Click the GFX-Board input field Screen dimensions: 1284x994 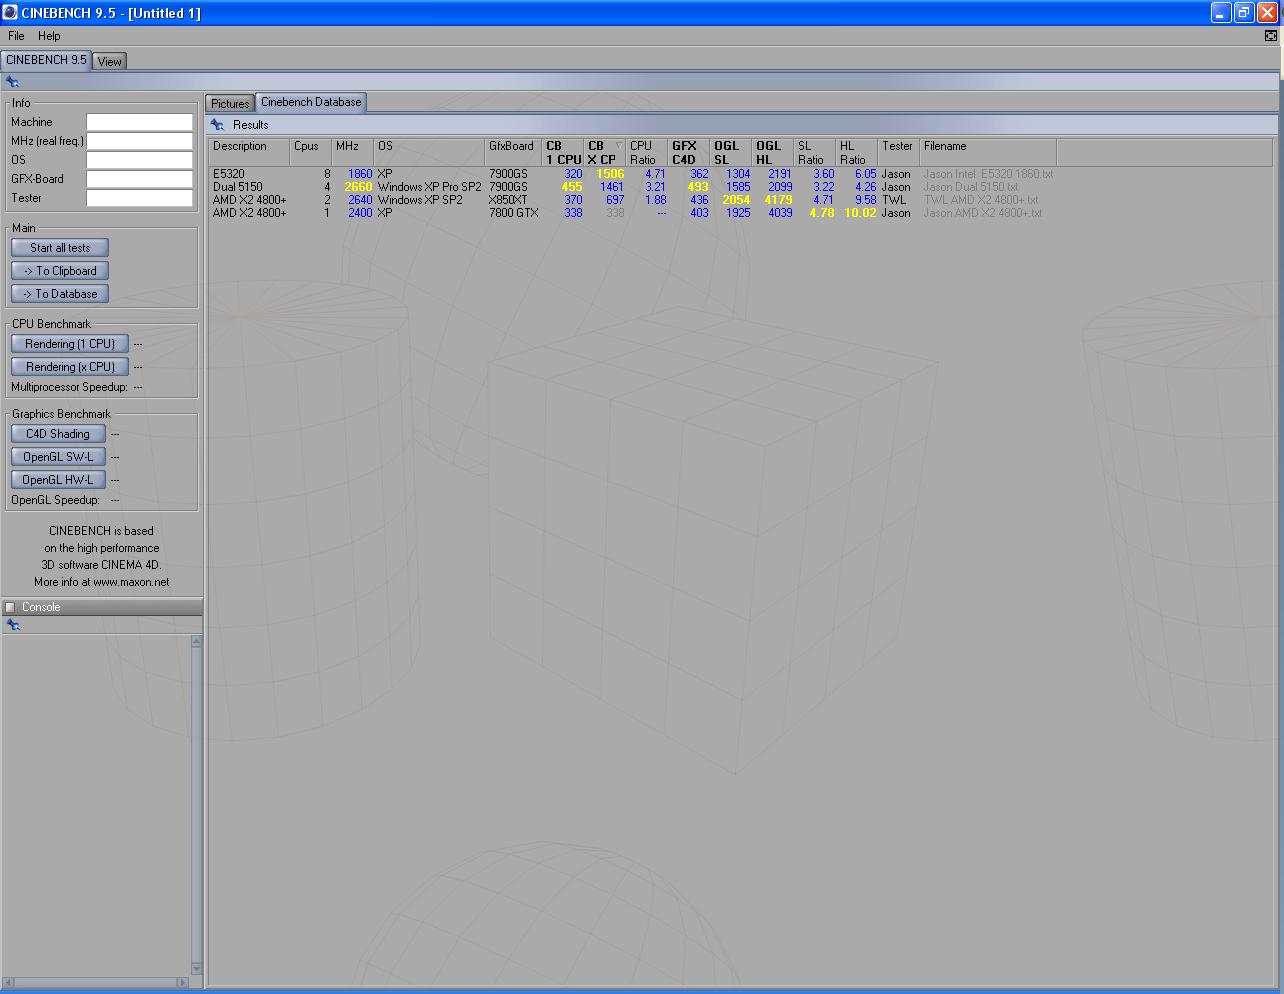pyautogui.click(x=139, y=179)
